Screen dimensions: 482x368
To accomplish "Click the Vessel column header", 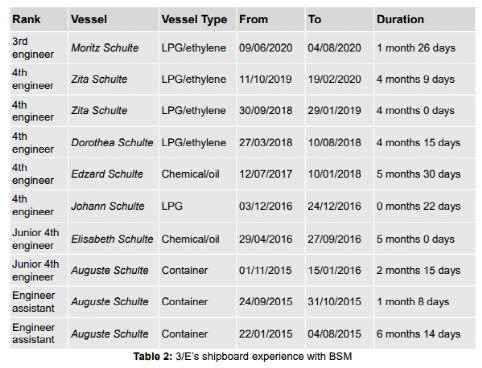I will click(89, 19).
